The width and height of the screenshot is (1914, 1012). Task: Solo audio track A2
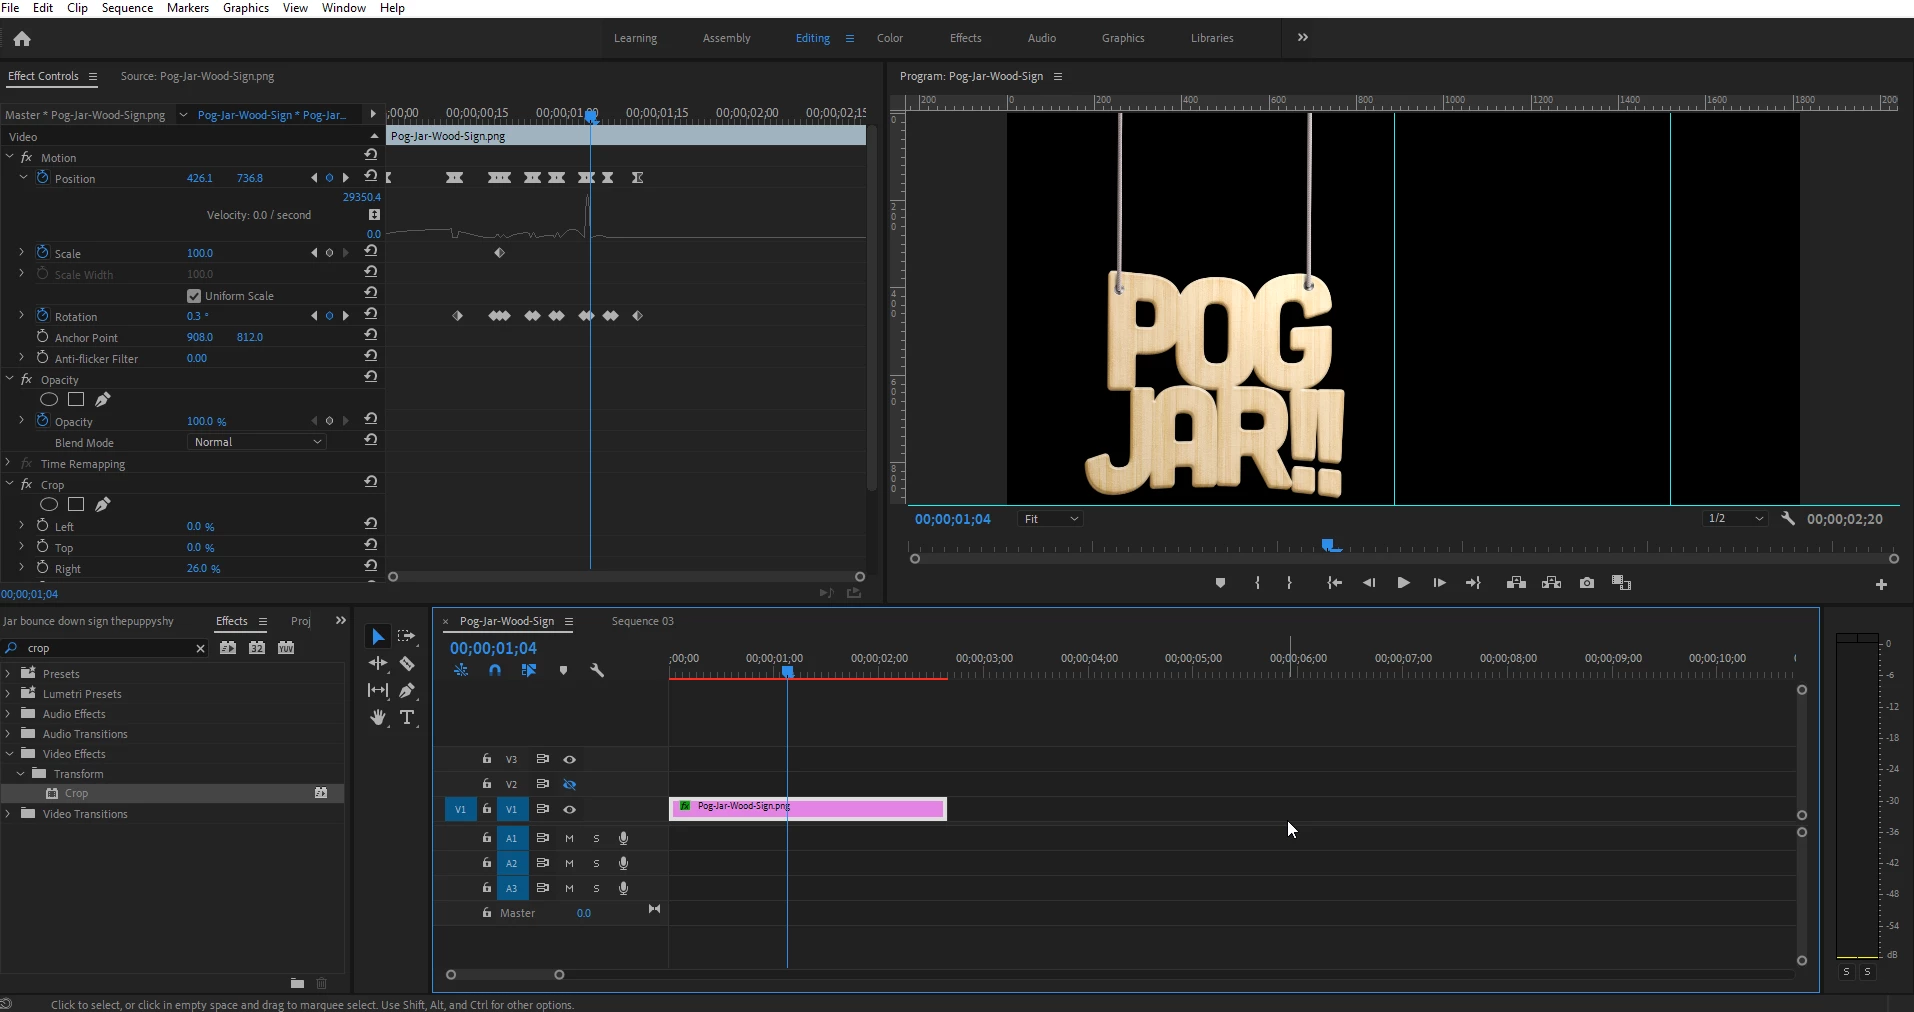[597, 864]
